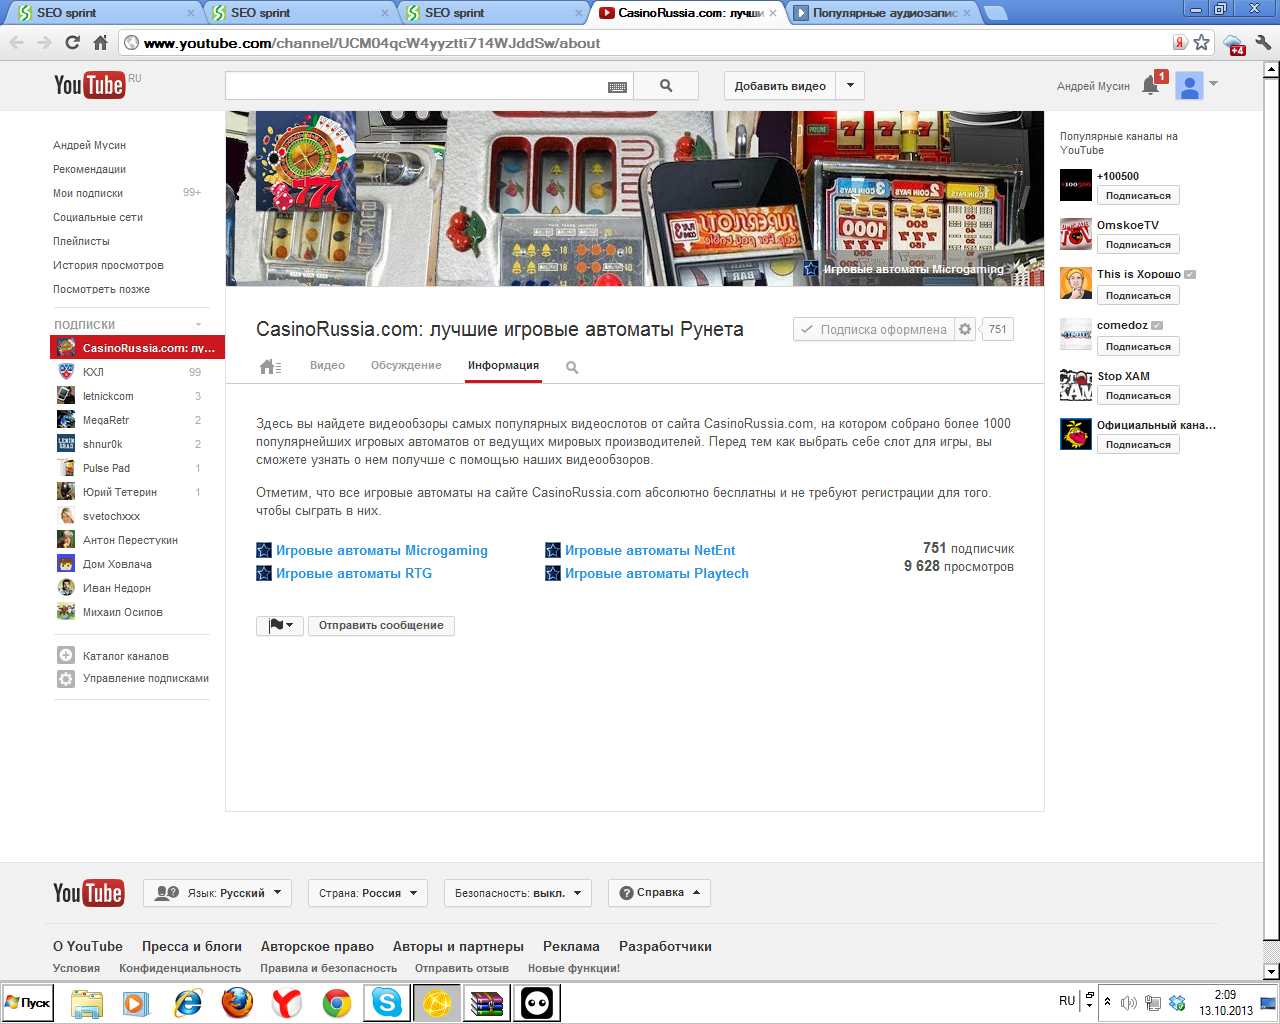Screen dimensions: 1280x1024
Task: Open the on-screen keyboard icon in search box
Action: pyautogui.click(x=618, y=87)
